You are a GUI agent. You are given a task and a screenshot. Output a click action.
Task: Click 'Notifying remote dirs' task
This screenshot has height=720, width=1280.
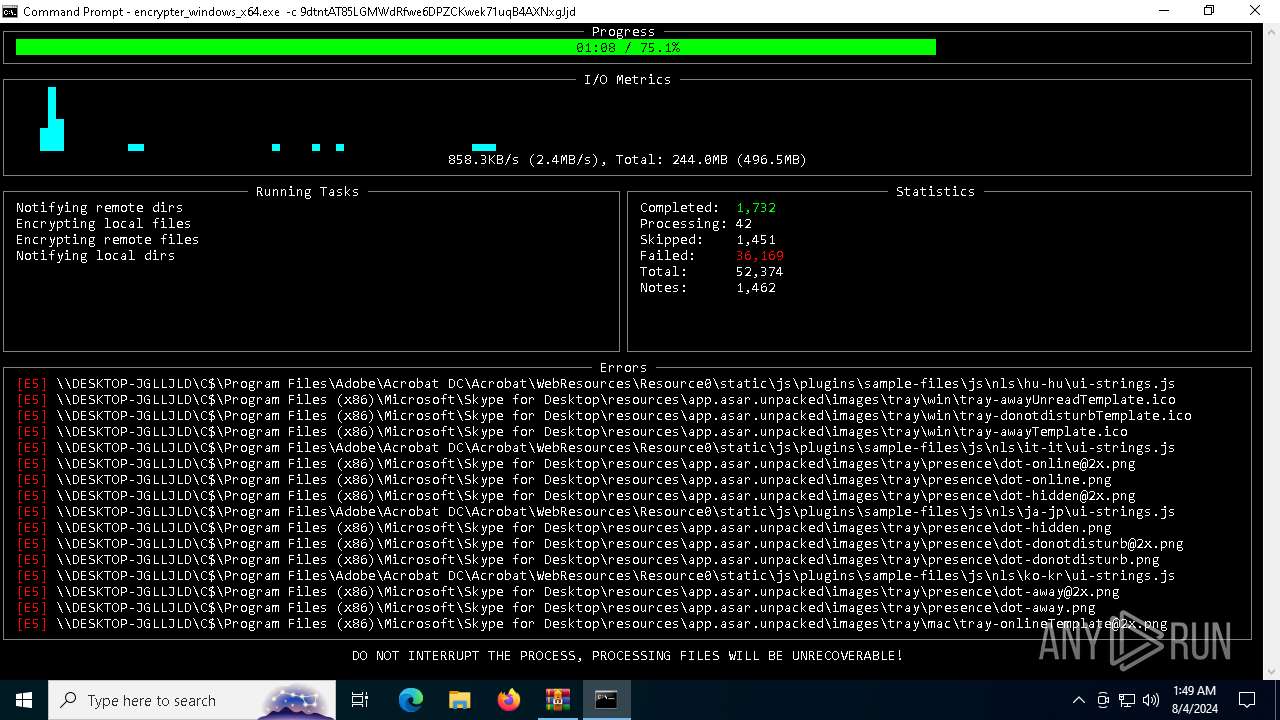[x=99, y=207]
